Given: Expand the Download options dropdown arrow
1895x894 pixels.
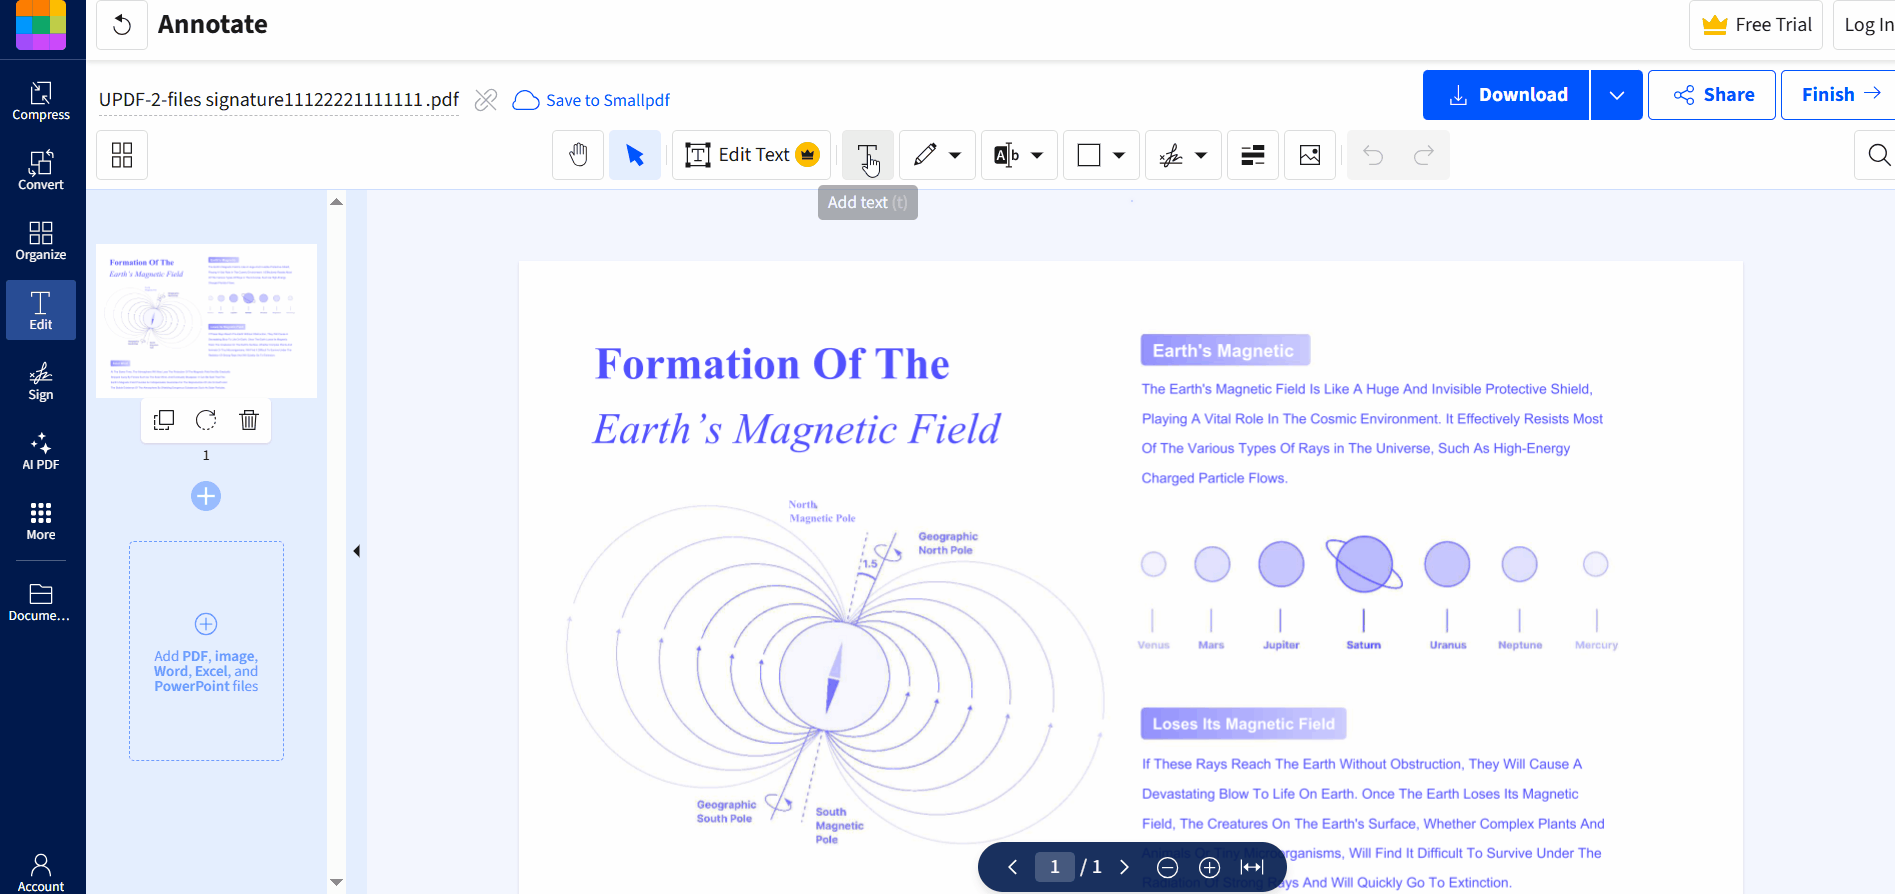Looking at the screenshot, I should (x=1617, y=95).
